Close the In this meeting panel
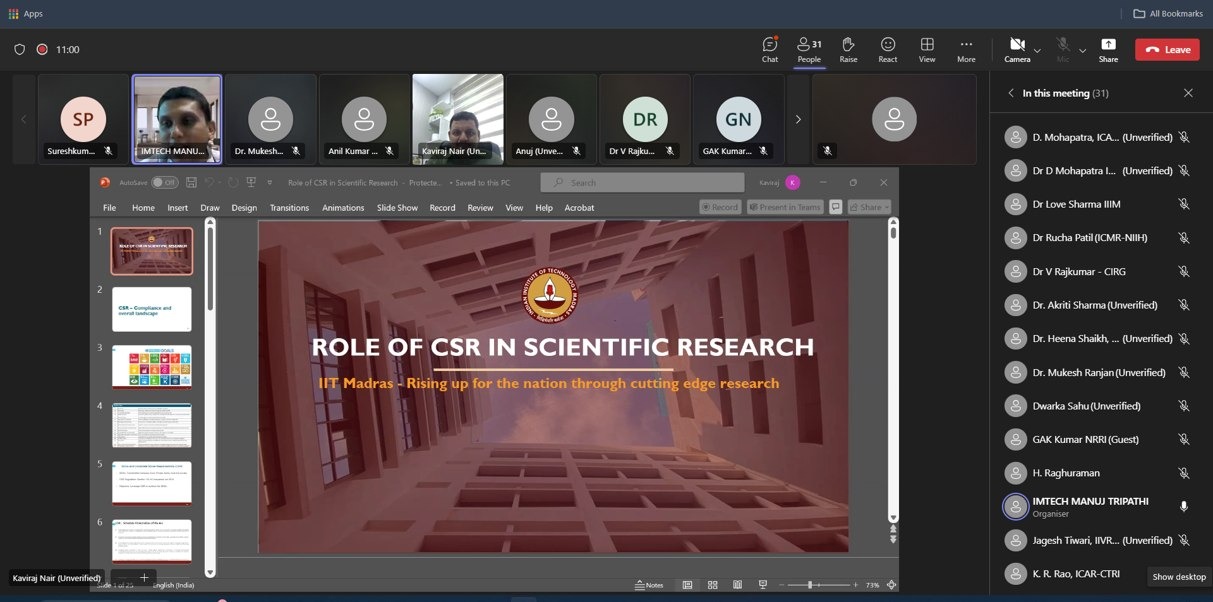The height and width of the screenshot is (602, 1213). [1188, 93]
